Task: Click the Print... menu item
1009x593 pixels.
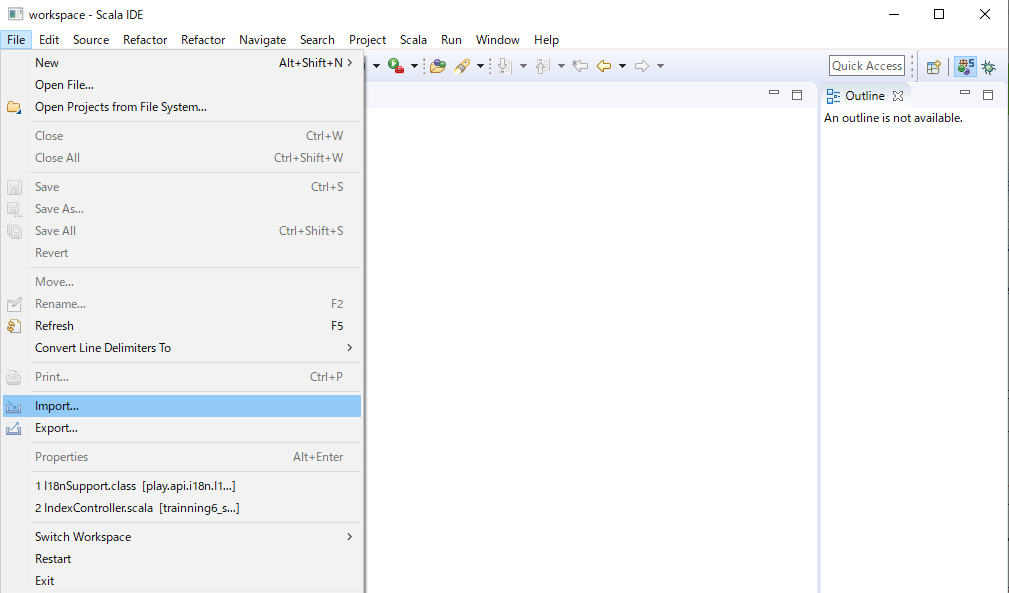Action: coord(181,376)
